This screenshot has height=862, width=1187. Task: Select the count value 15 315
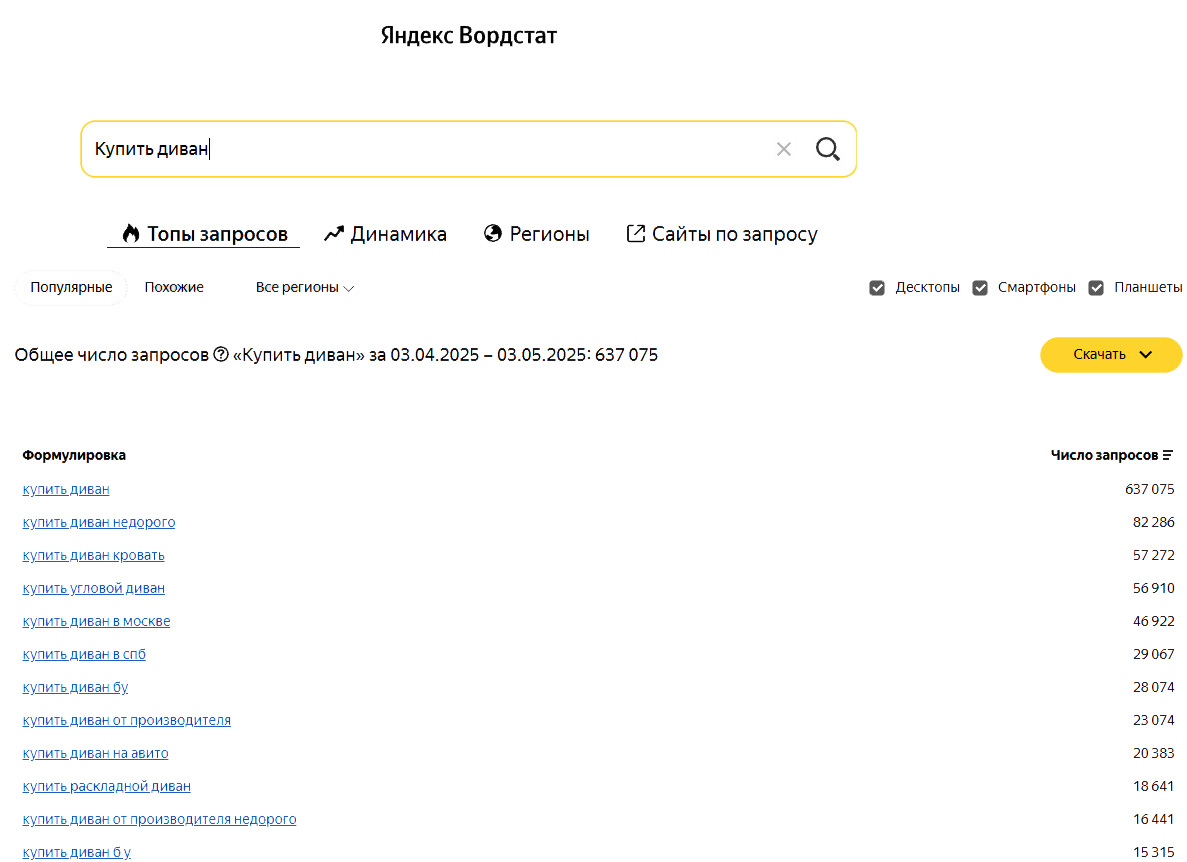[x=1154, y=852]
